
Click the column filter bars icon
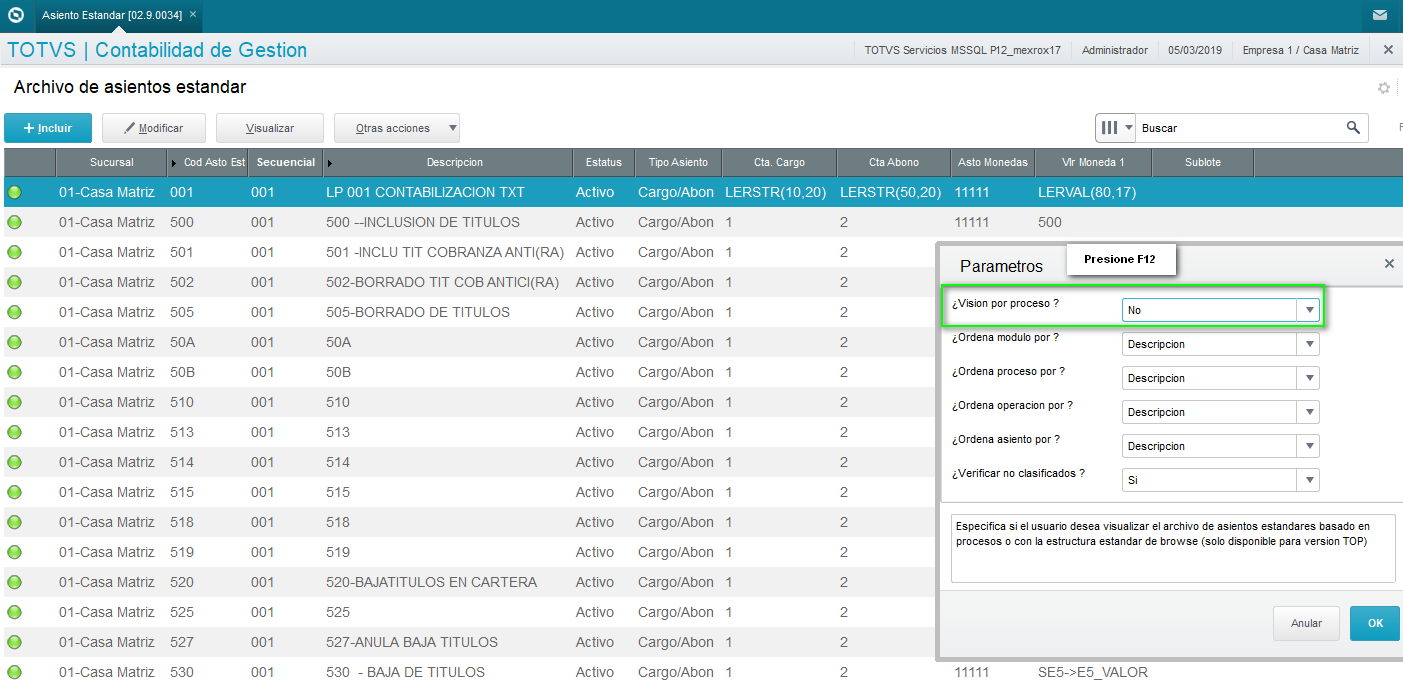[x=1109, y=127]
